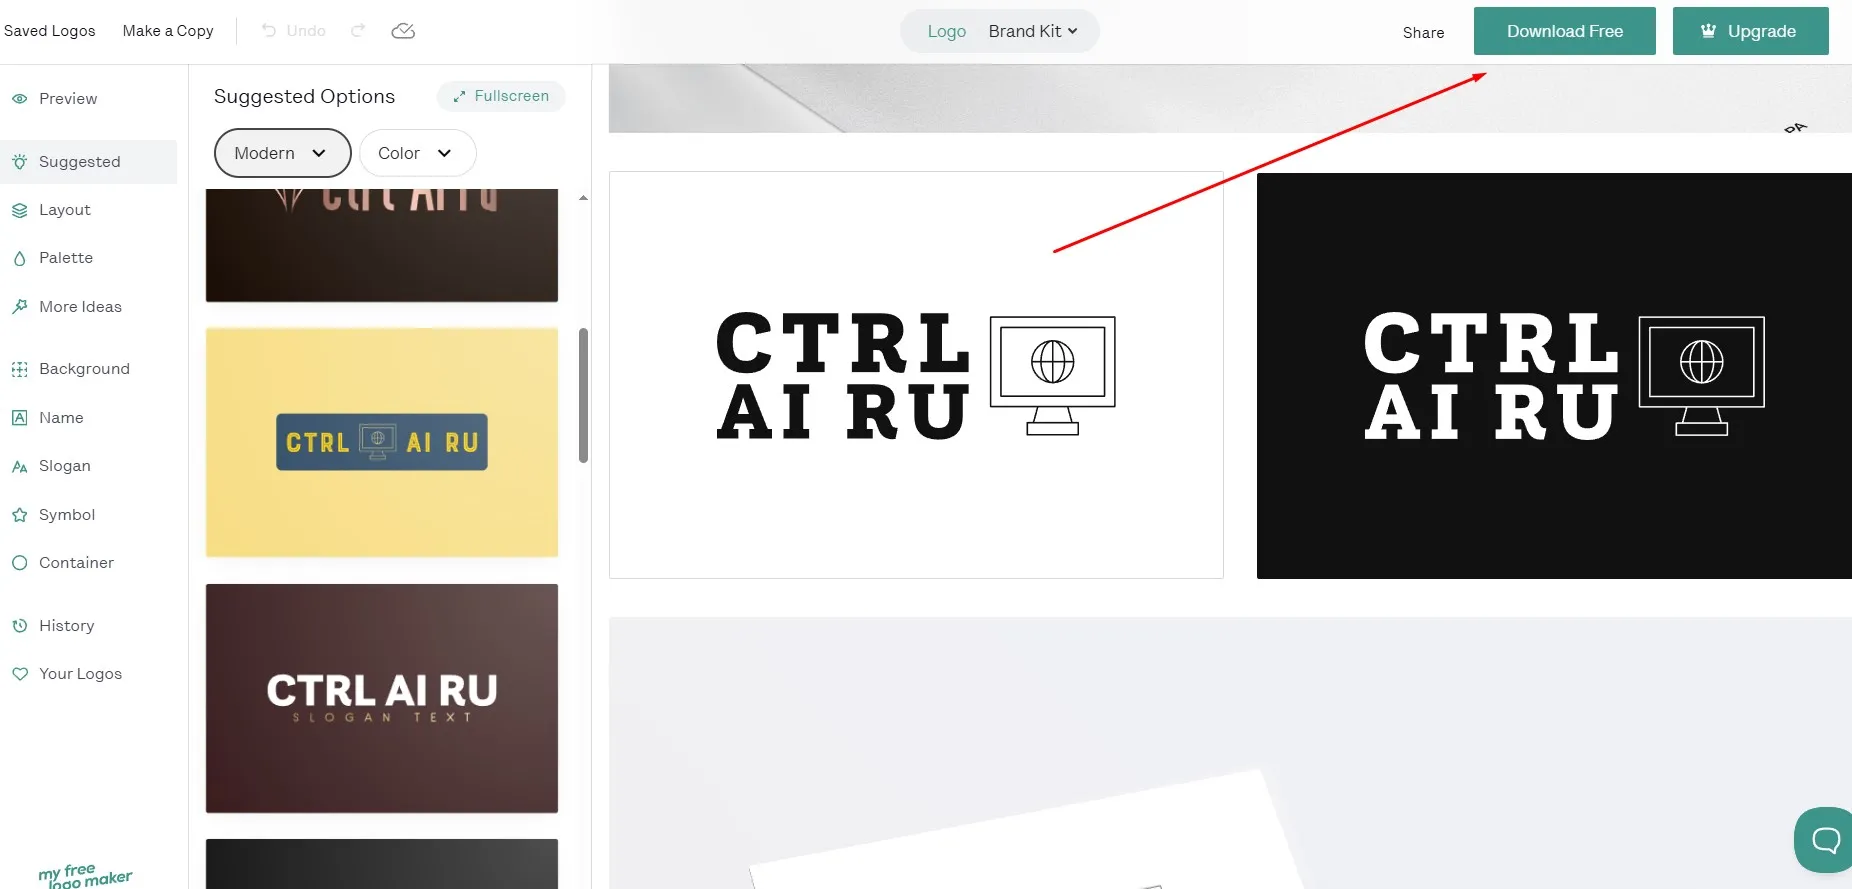Click the Symbol star icon
Viewport: 1852px width, 889px height.
(x=19, y=515)
